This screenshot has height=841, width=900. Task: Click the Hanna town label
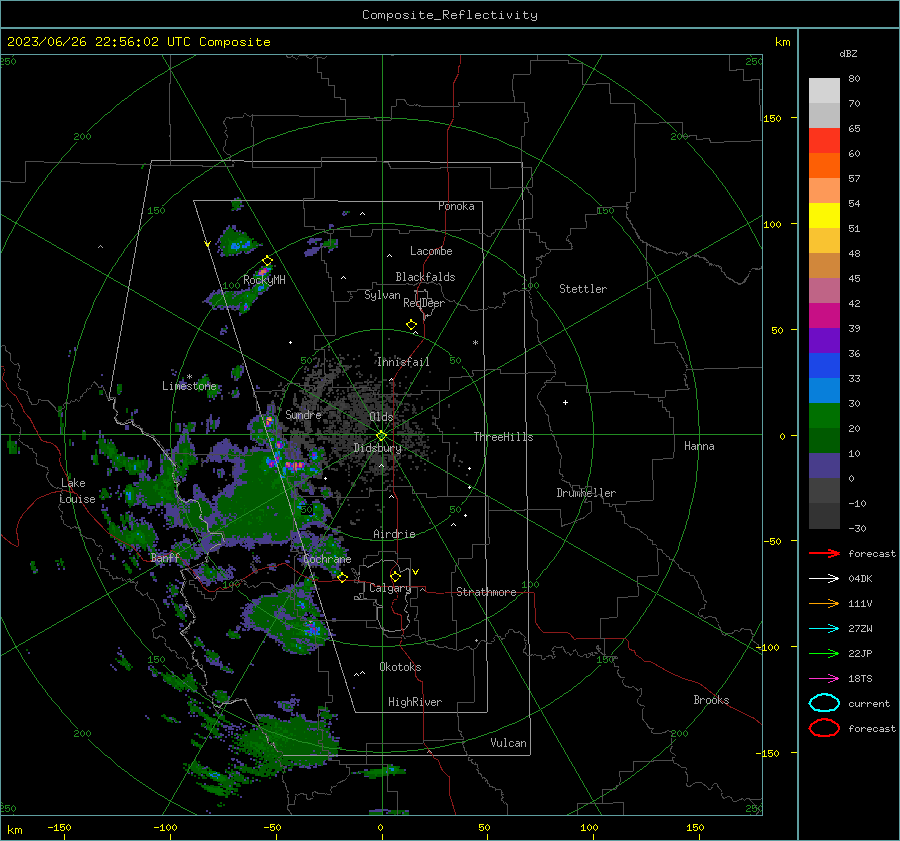[x=699, y=446]
